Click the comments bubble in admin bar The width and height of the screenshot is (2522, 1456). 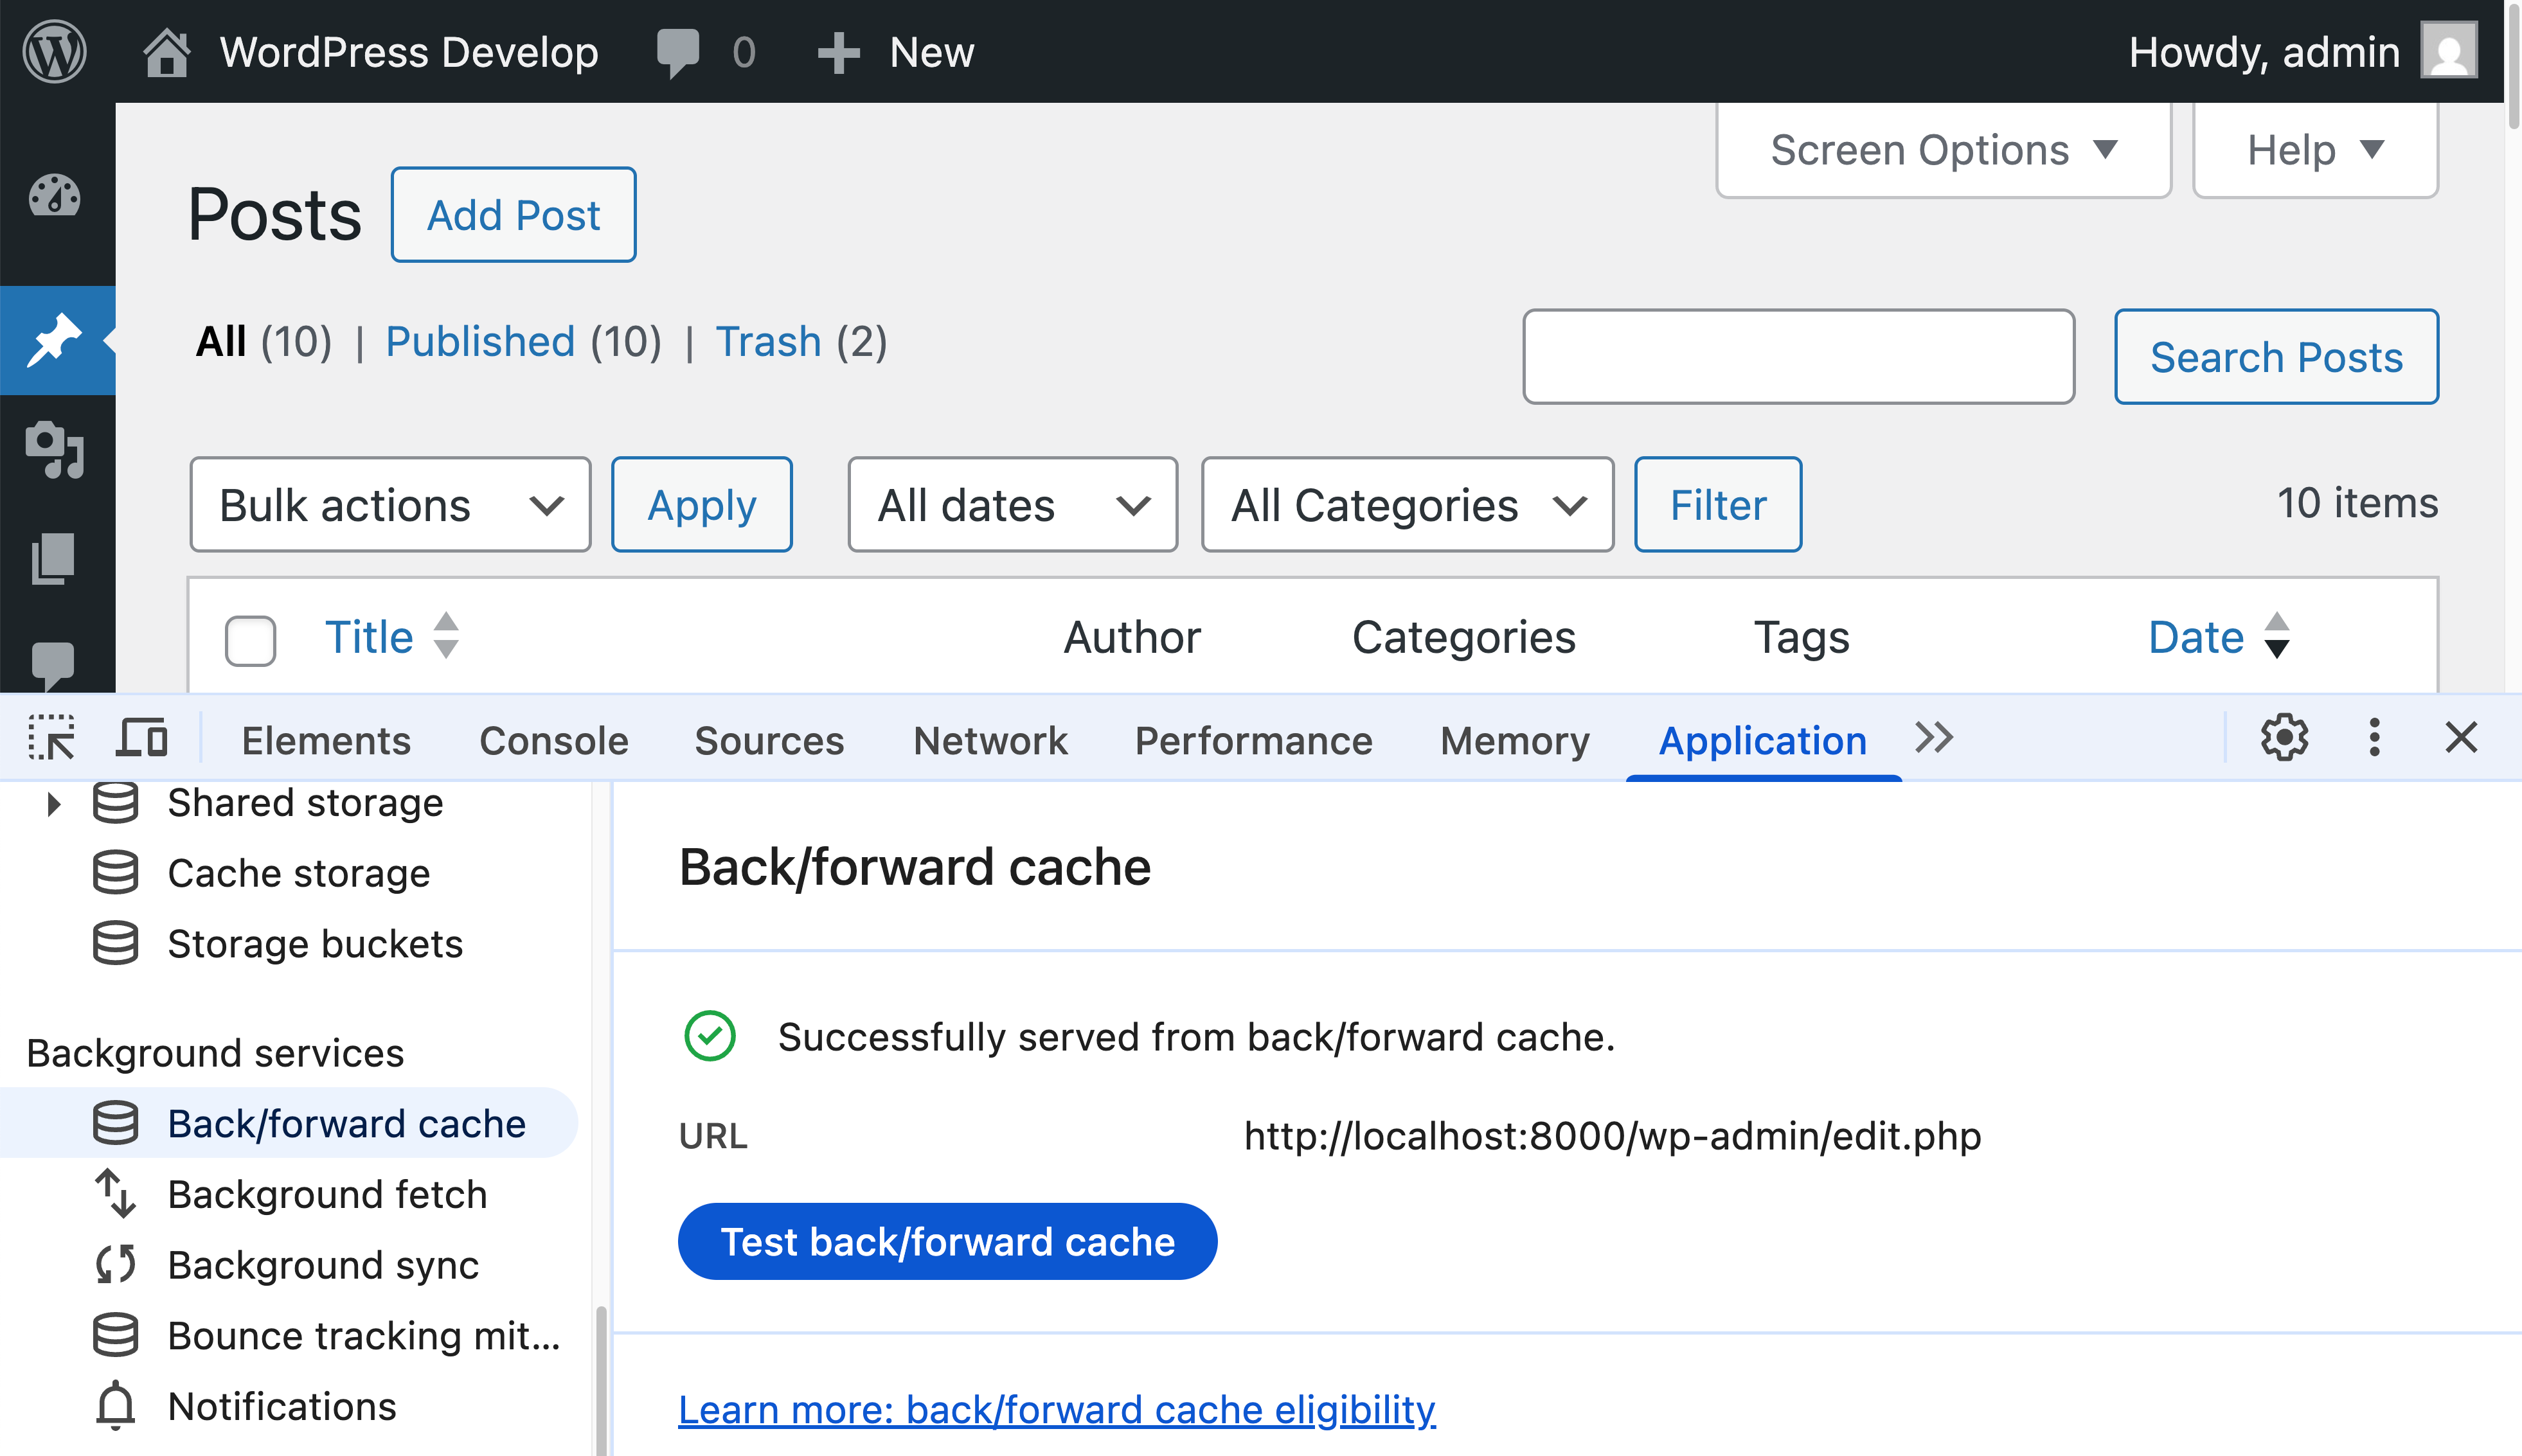[678, 52]
